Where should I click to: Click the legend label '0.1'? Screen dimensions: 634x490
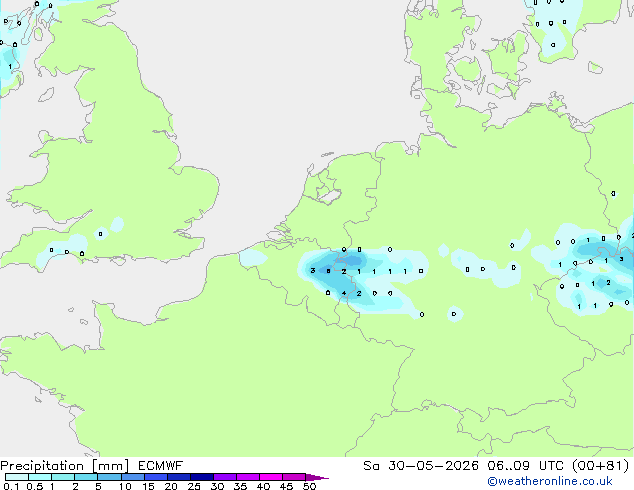[x=12, y=486]
